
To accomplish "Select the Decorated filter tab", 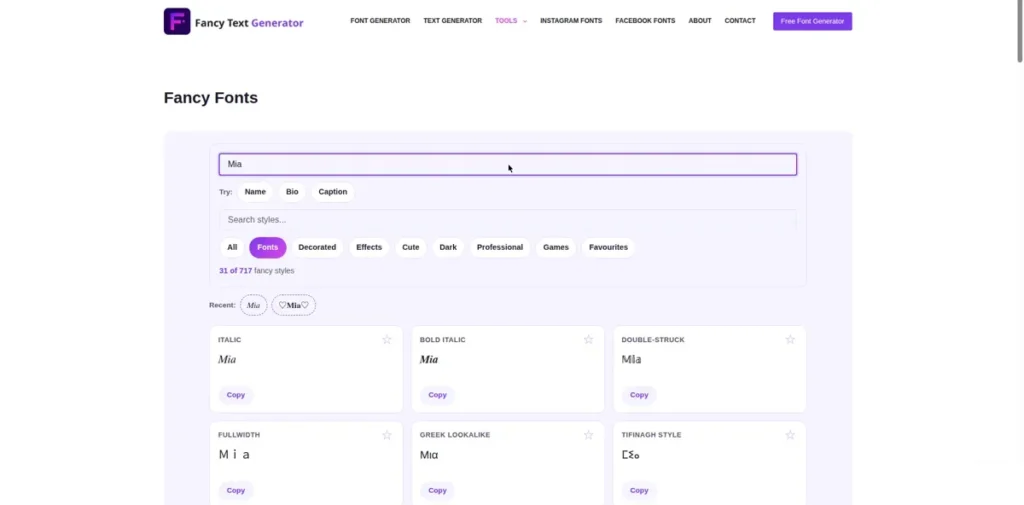I will tap(317, 248).
